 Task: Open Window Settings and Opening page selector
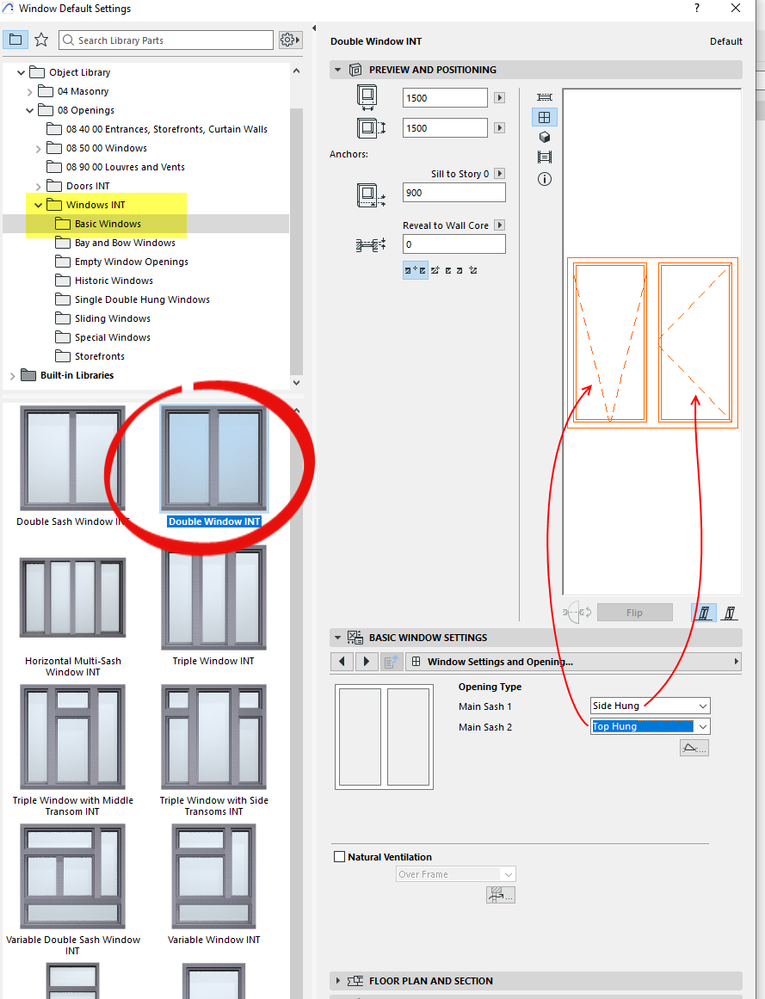(x=574, y=661)
